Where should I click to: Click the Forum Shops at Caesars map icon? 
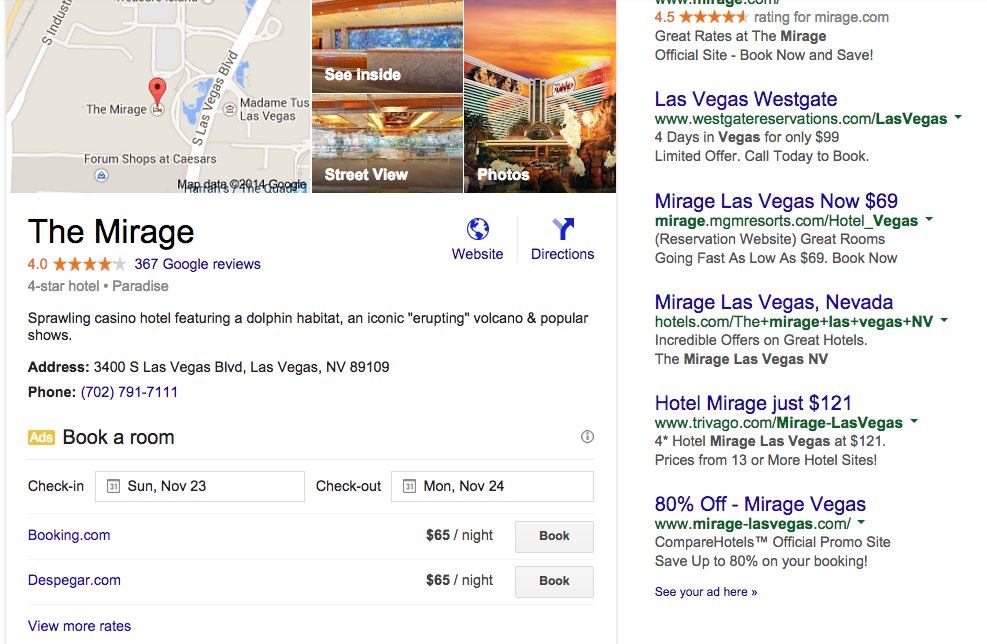coord(100,176)
